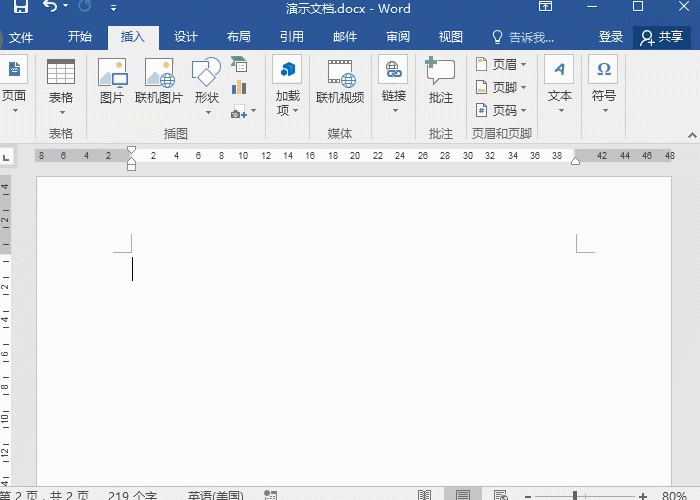Collapse the ribbon with the chevron
The height and width of the screenshot is (500, 700).
click(692, 135)
